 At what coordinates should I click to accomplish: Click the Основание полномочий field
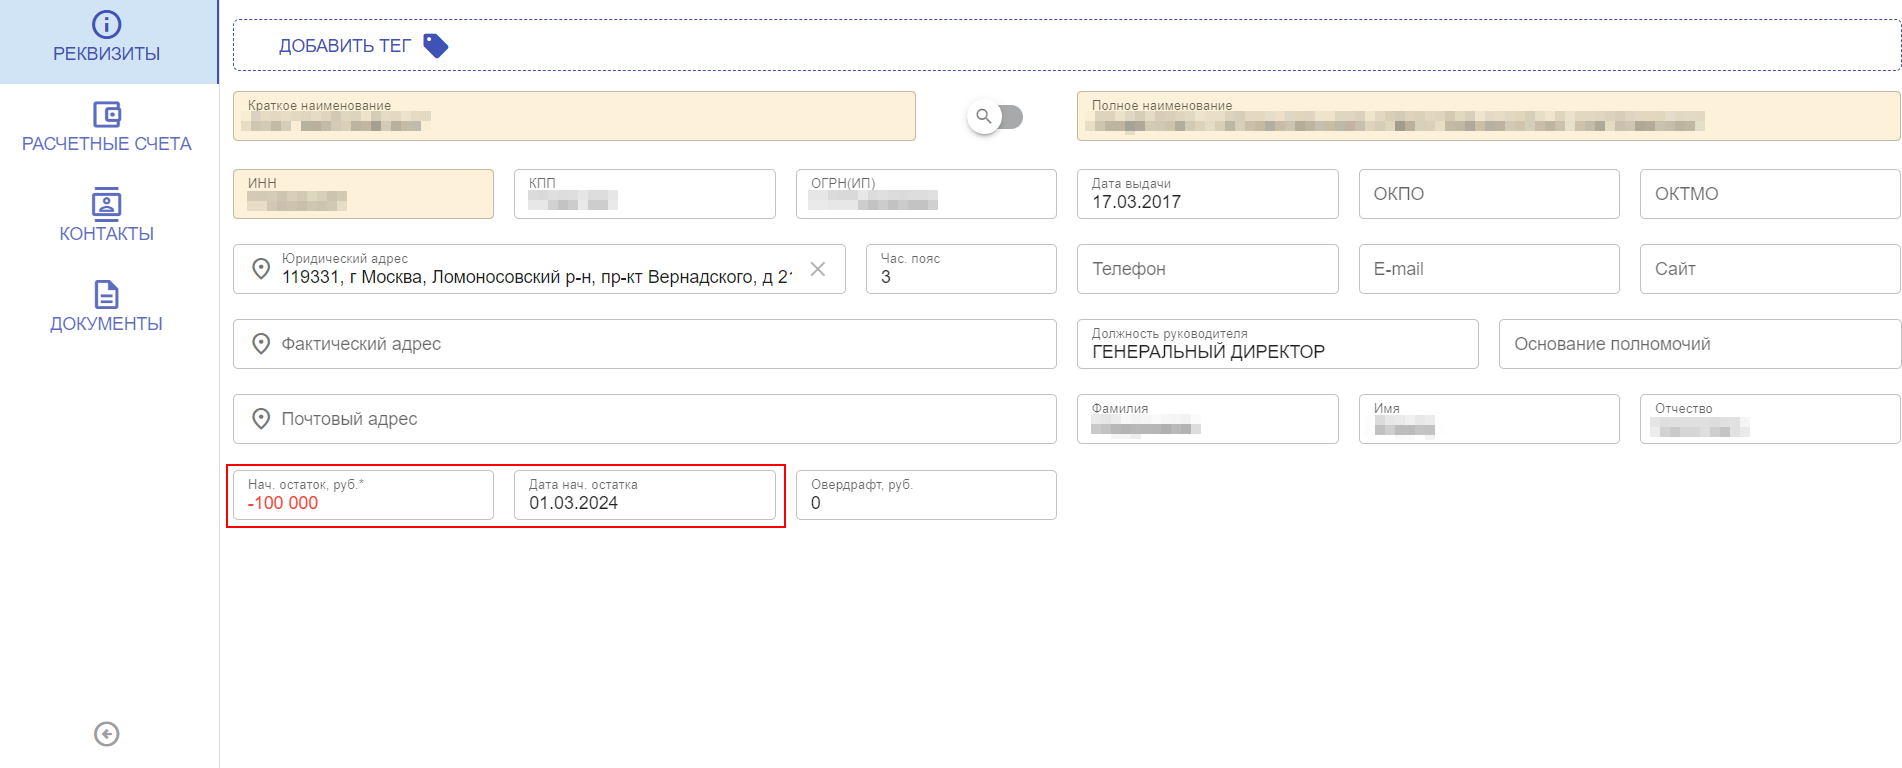click(x=1698, y=344)
